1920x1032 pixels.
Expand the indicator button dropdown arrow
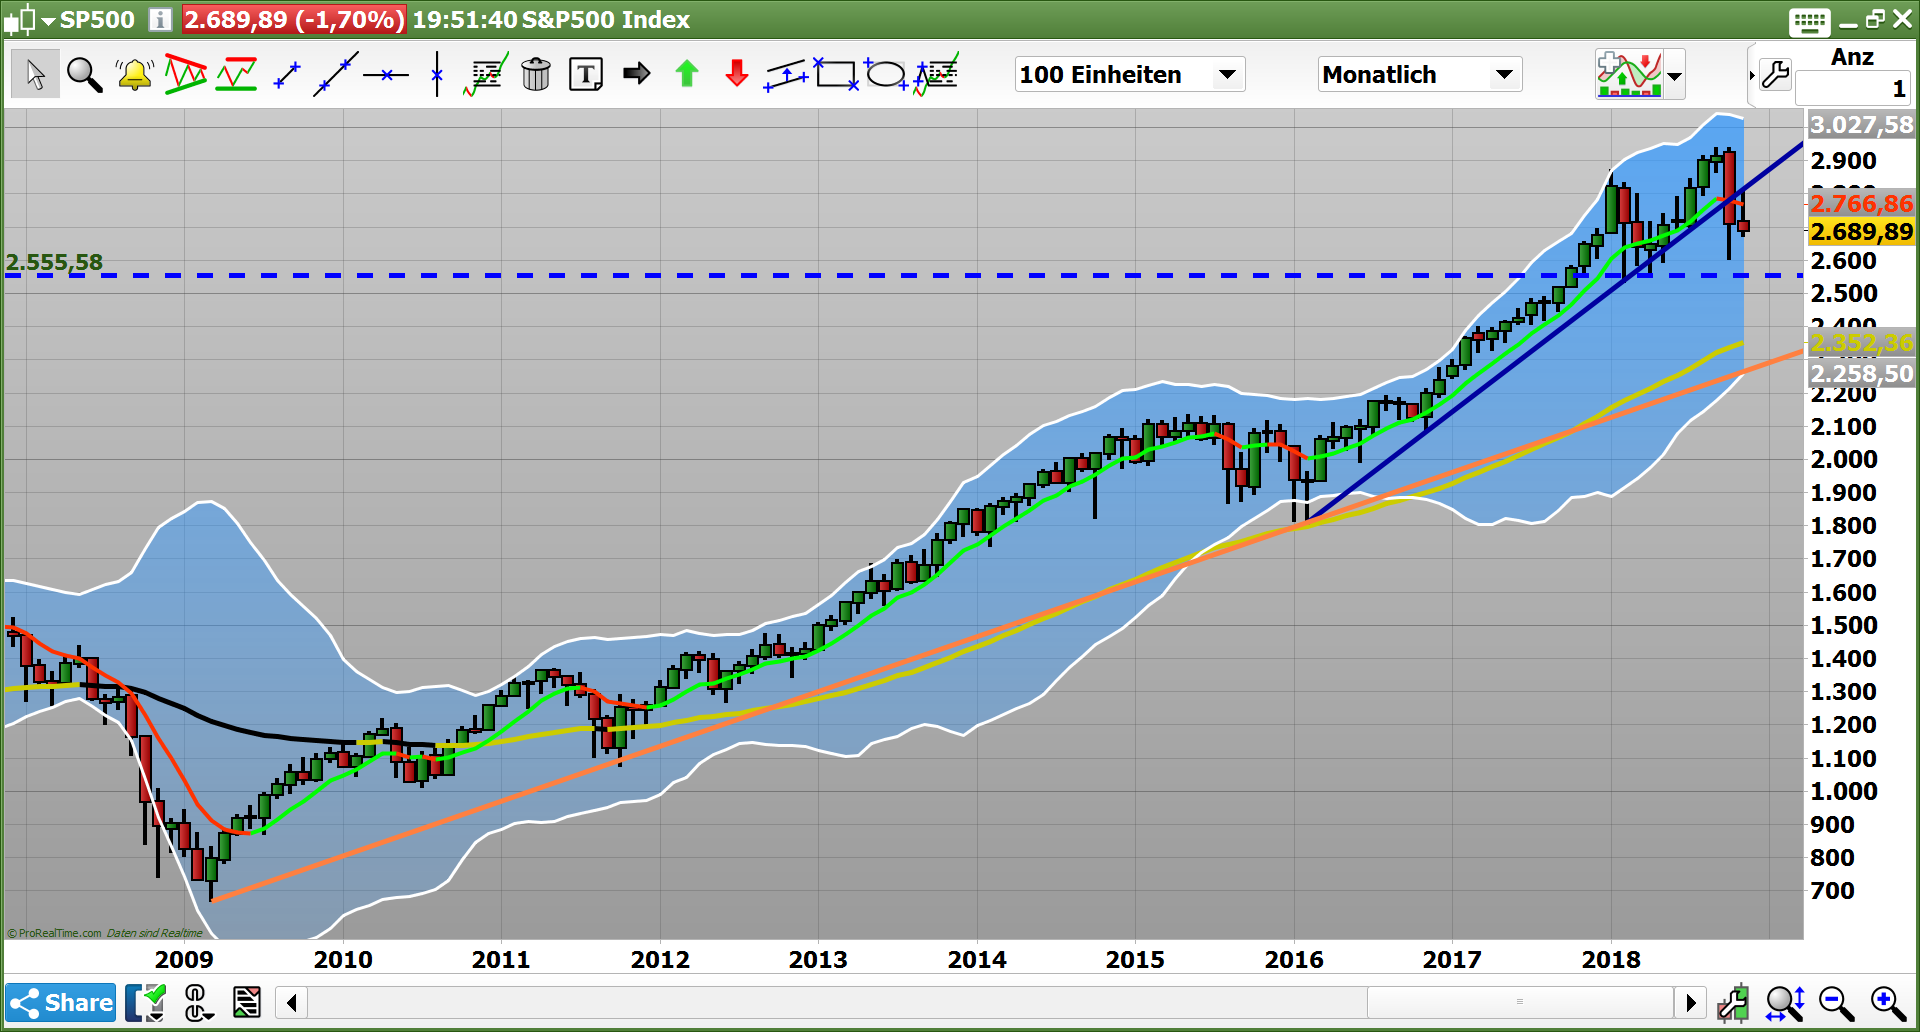pos(1675,75)
